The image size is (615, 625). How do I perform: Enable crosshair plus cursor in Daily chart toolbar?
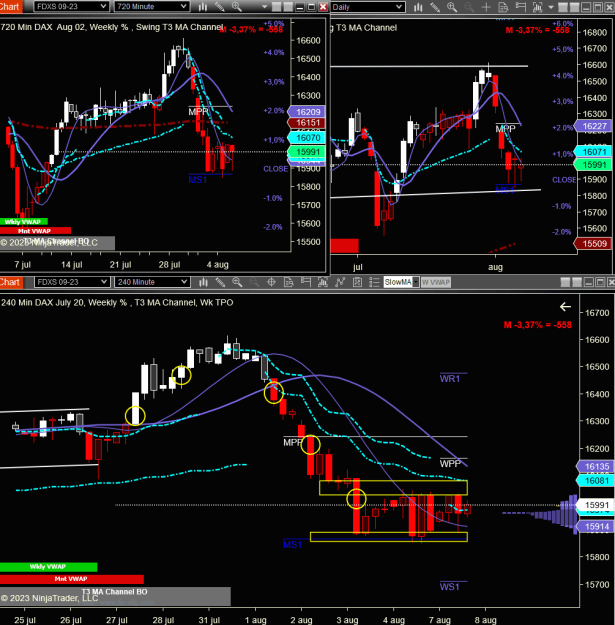(486, 7)
